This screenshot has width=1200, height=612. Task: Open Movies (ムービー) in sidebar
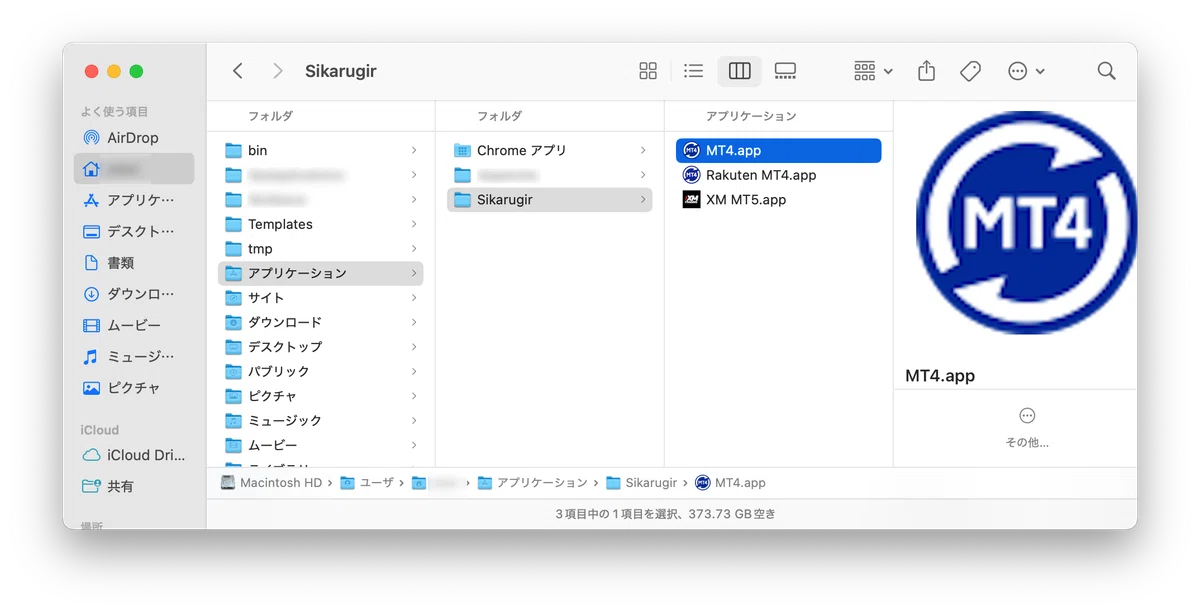(x=134, y=325)
